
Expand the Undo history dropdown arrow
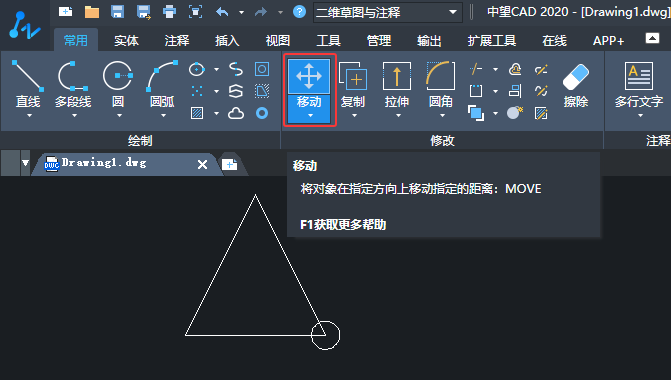[241, 12]
